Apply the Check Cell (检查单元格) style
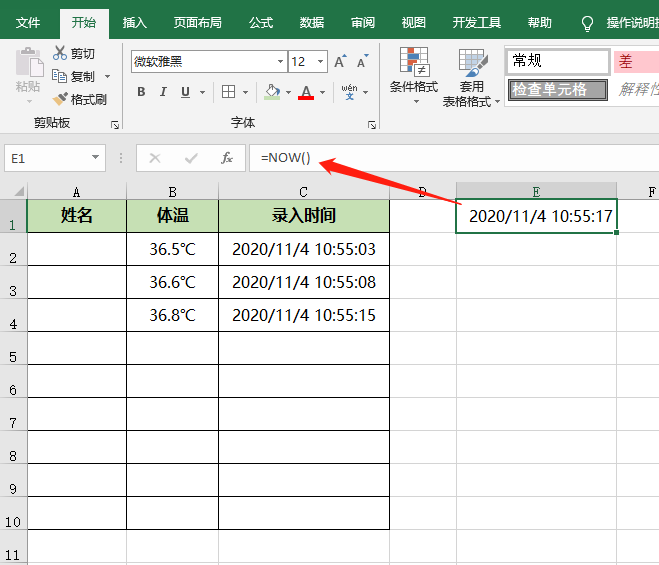659x565 pixels. (557, 90)
